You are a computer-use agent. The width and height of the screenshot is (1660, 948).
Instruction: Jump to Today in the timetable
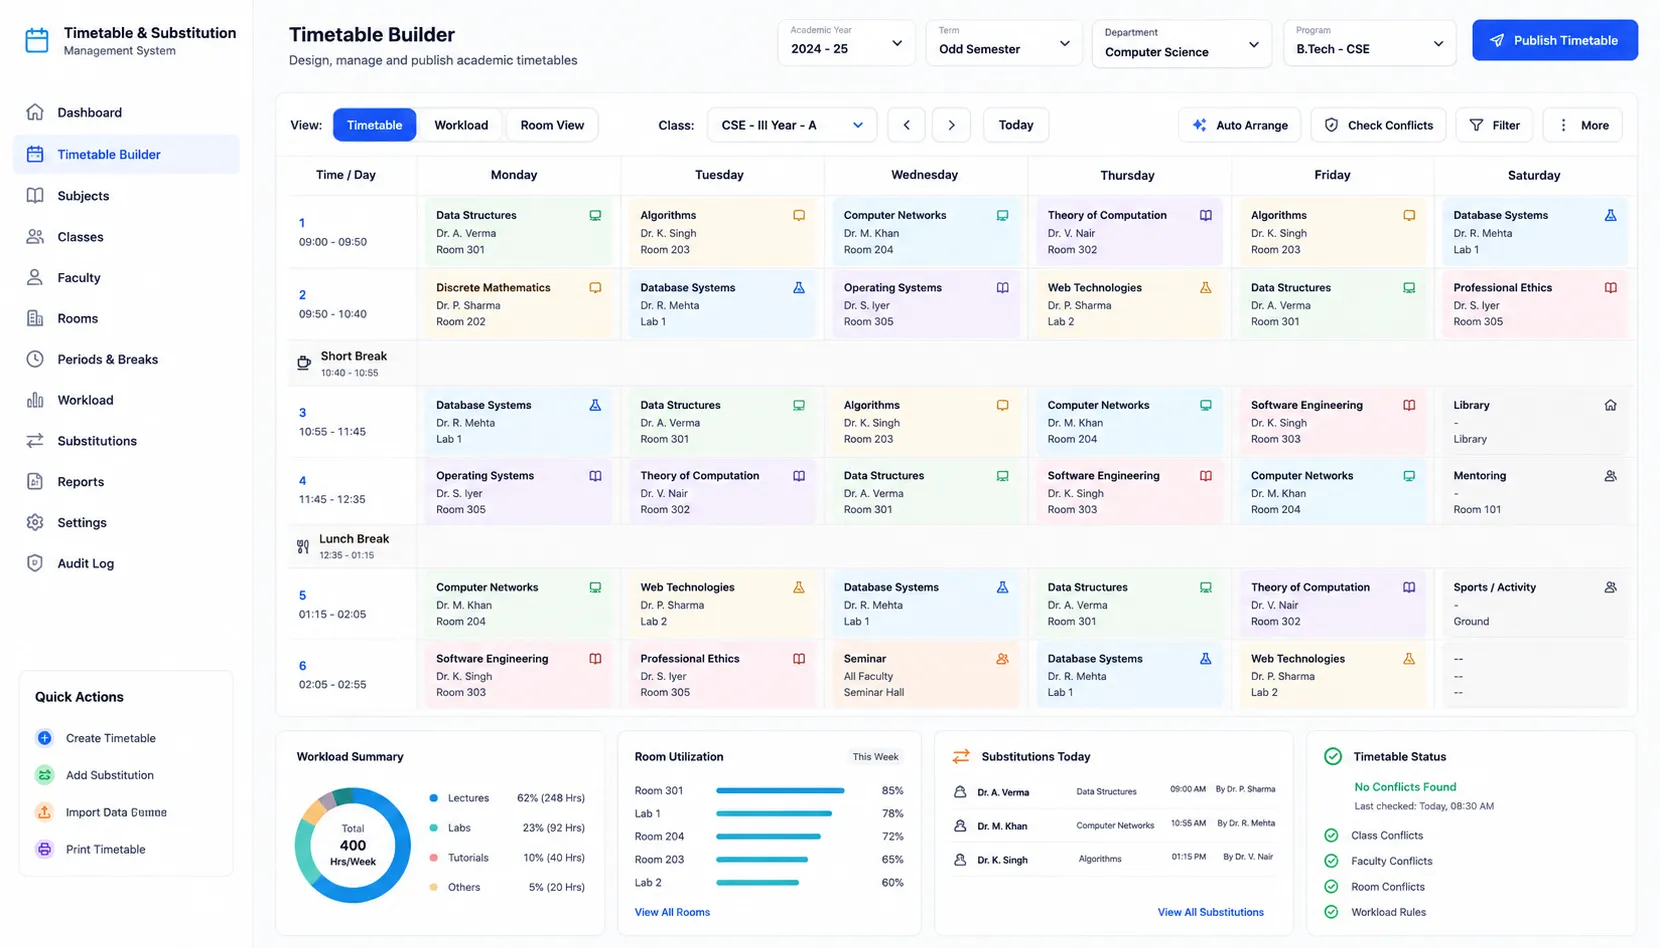1016,125
